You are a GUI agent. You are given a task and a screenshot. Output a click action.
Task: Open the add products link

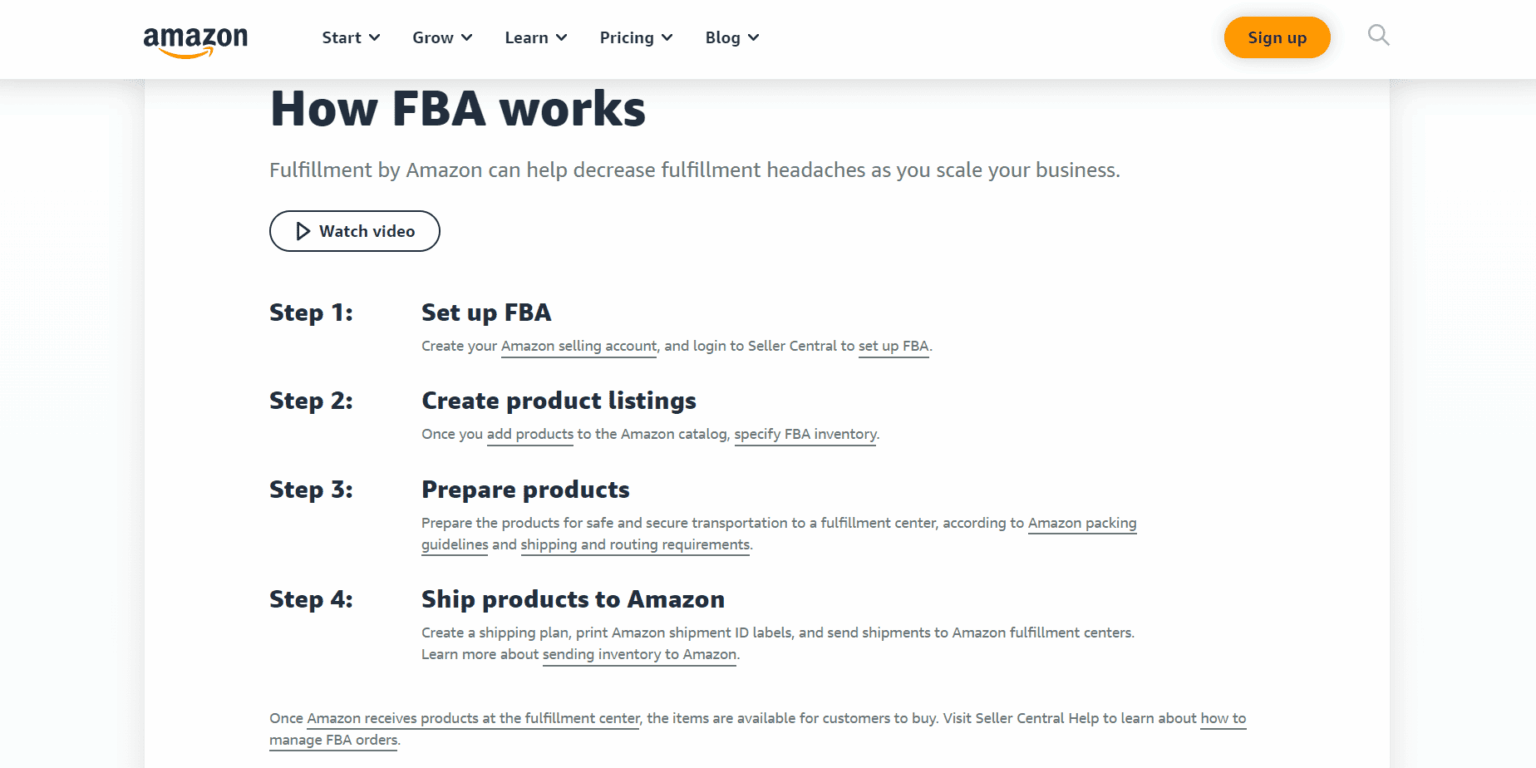click(x=530, y=434)
